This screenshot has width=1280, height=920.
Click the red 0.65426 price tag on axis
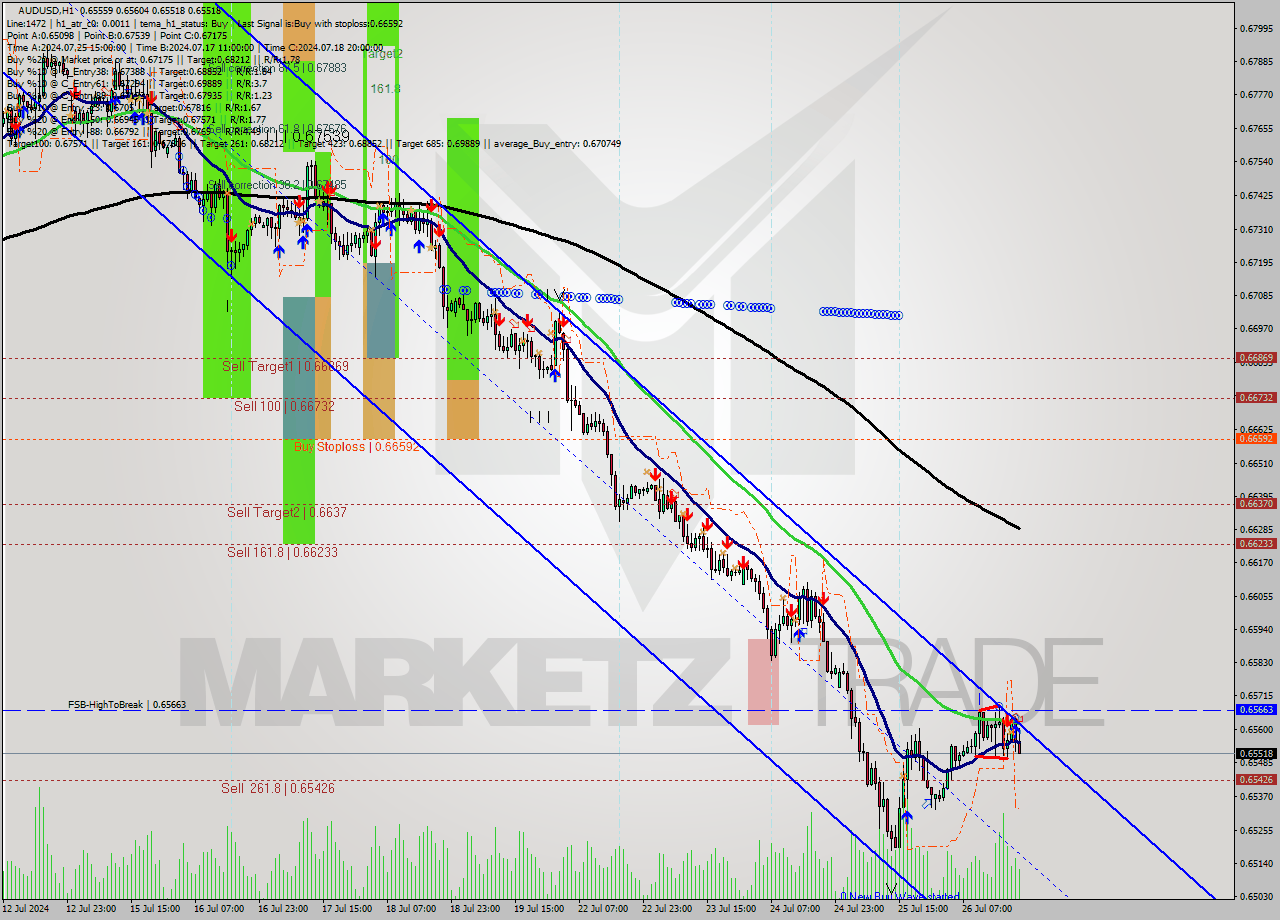(1255, 779)
